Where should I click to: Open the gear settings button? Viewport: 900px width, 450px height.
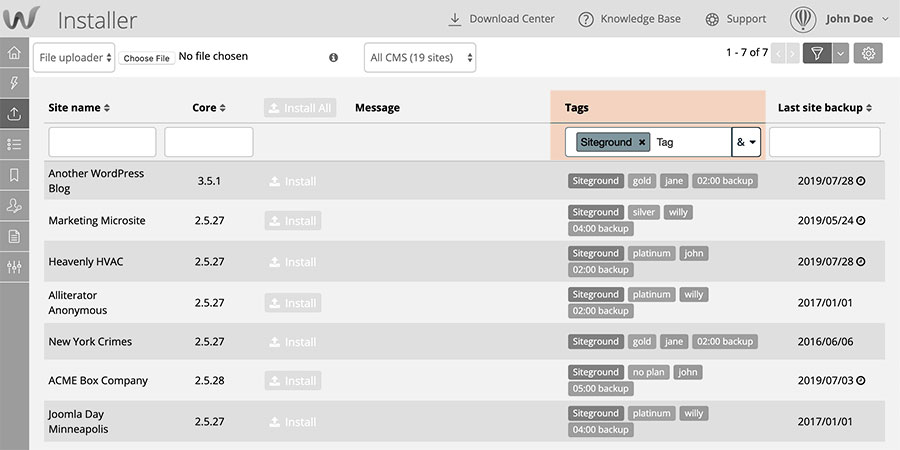pos(868,53)
